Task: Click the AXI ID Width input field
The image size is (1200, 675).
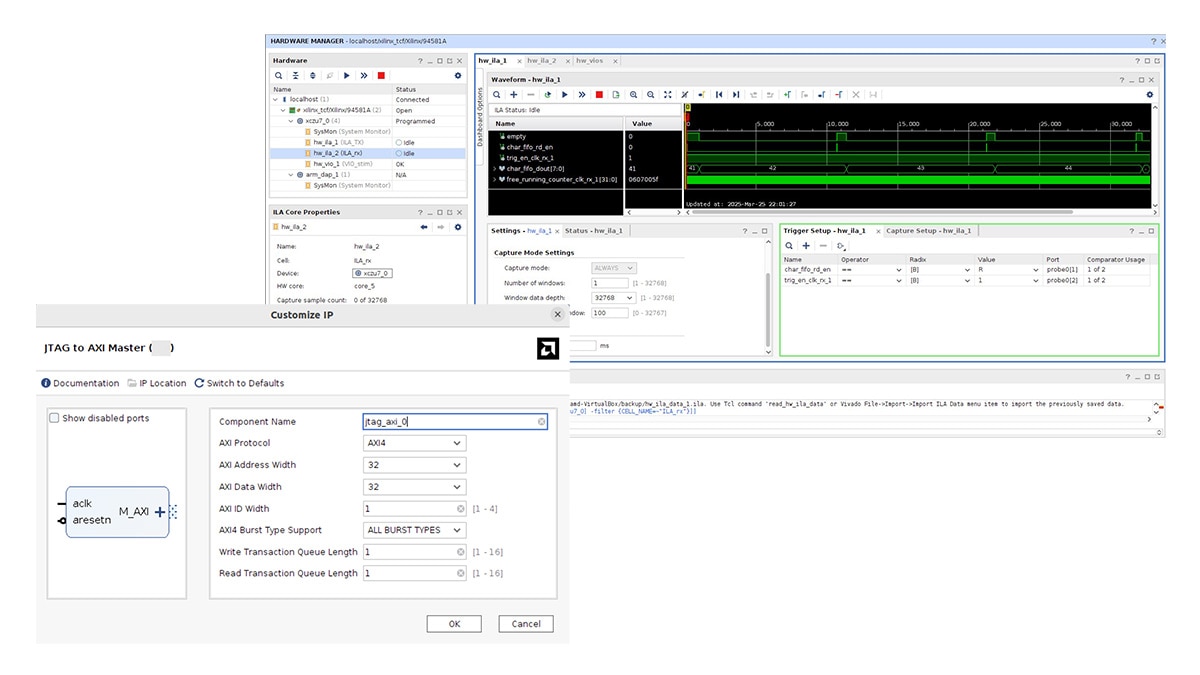Action: (x=414, y=508)
